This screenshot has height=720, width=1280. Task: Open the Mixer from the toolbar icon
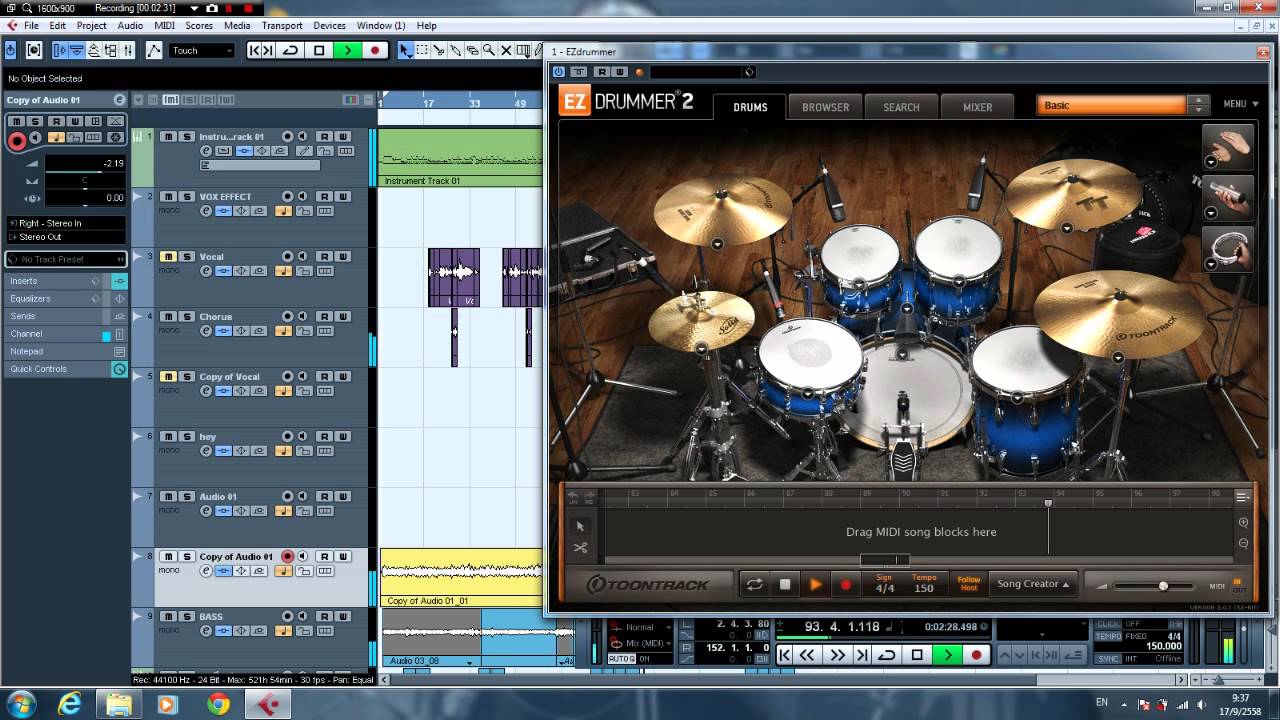click(127, 50)
